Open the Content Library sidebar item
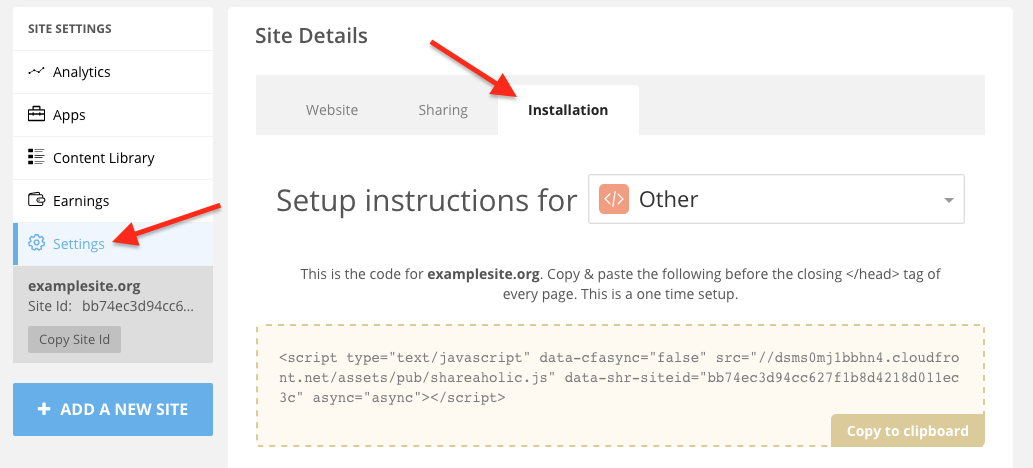 [113, 158]
